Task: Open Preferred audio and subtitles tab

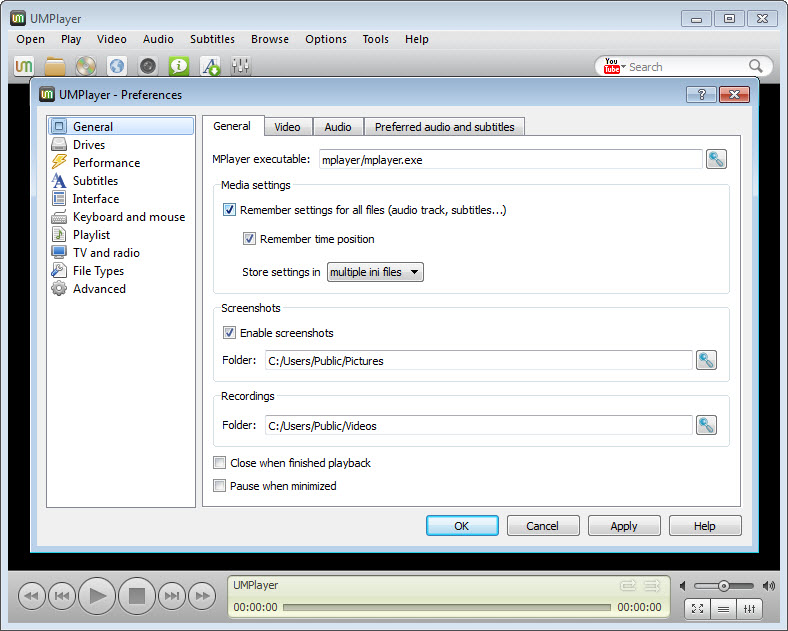Action: coord(445,127)
